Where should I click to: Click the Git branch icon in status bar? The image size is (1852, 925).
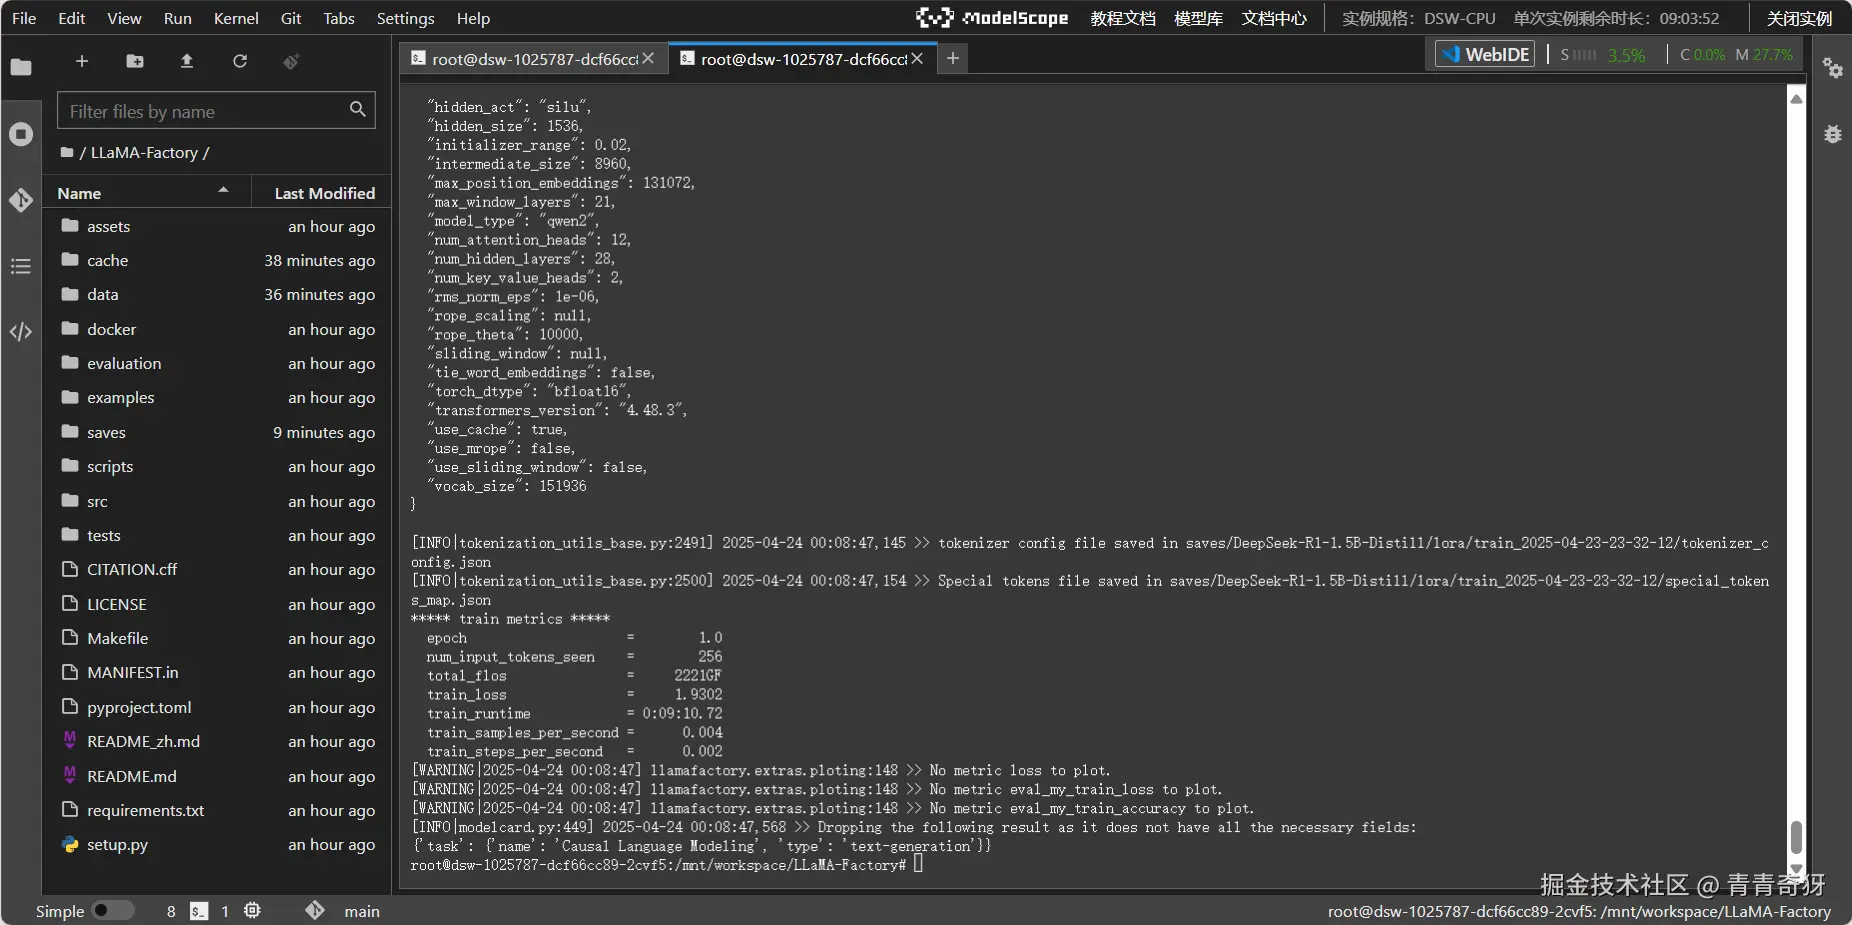tap(315, 910)
